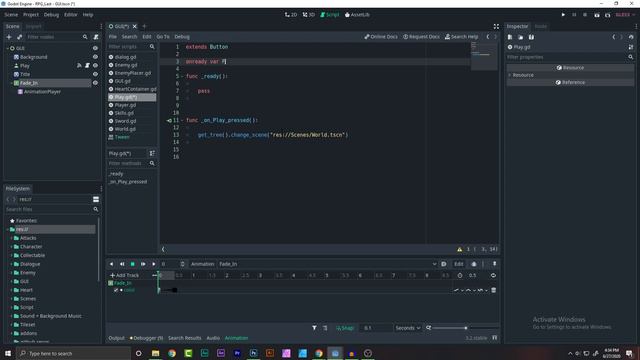
Task: Select Player.gd in script list
Action: 125,105
